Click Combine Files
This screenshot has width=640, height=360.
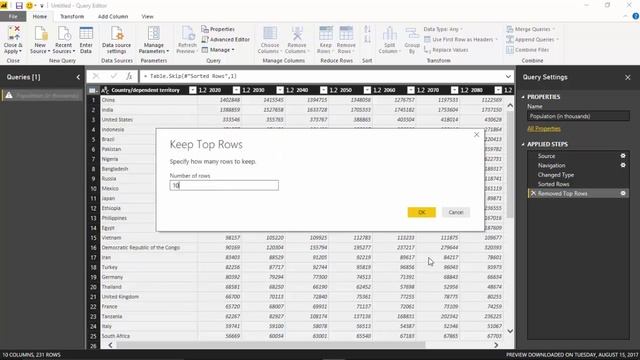(x=528, y=50)
